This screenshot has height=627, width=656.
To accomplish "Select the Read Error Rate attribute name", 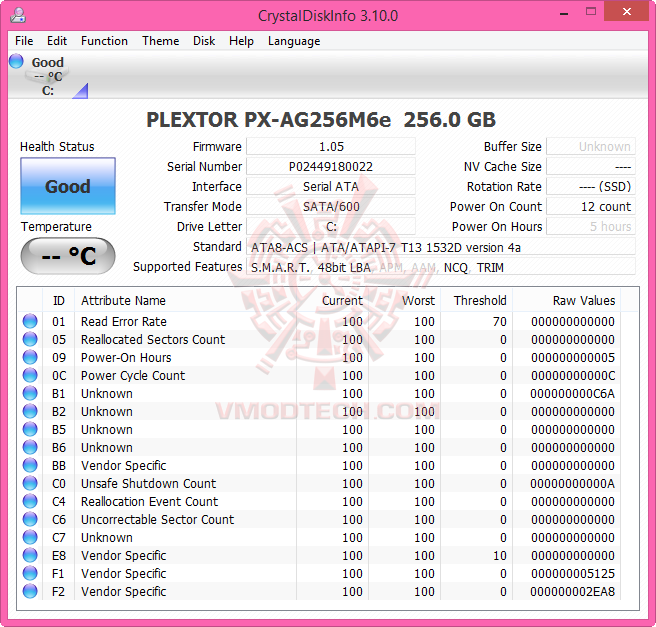I will click(124, 321).
